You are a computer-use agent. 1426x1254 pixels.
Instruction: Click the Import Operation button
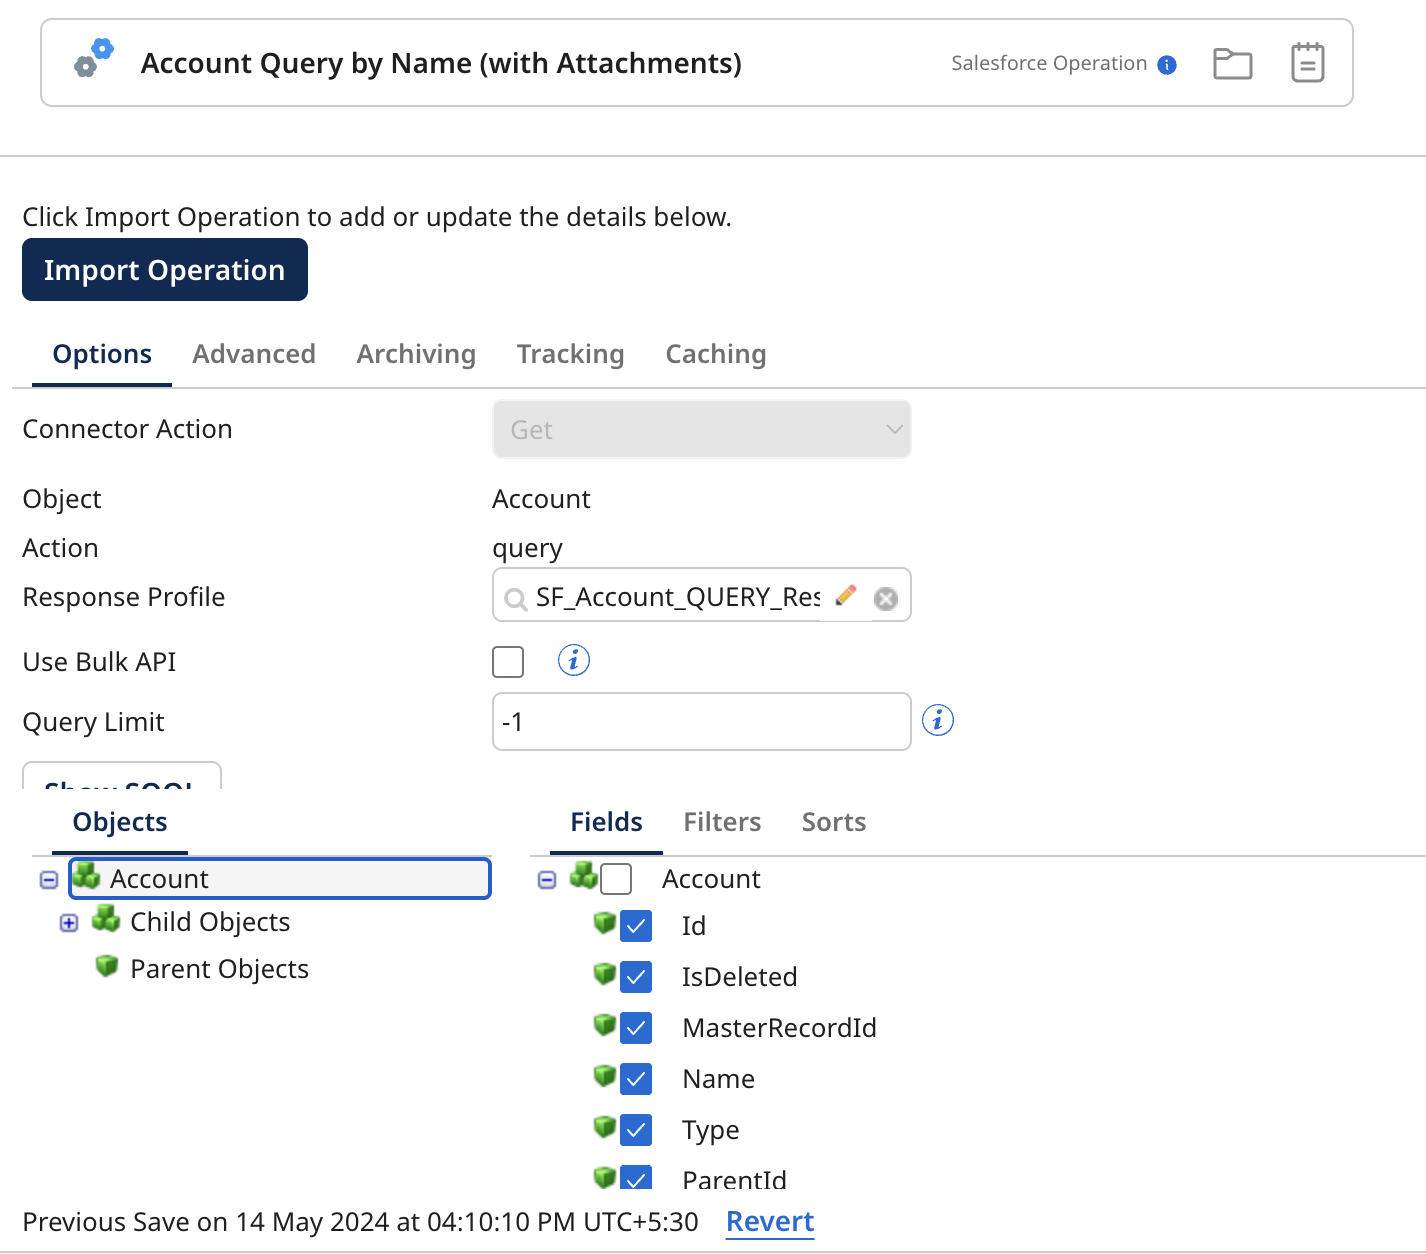165,270
